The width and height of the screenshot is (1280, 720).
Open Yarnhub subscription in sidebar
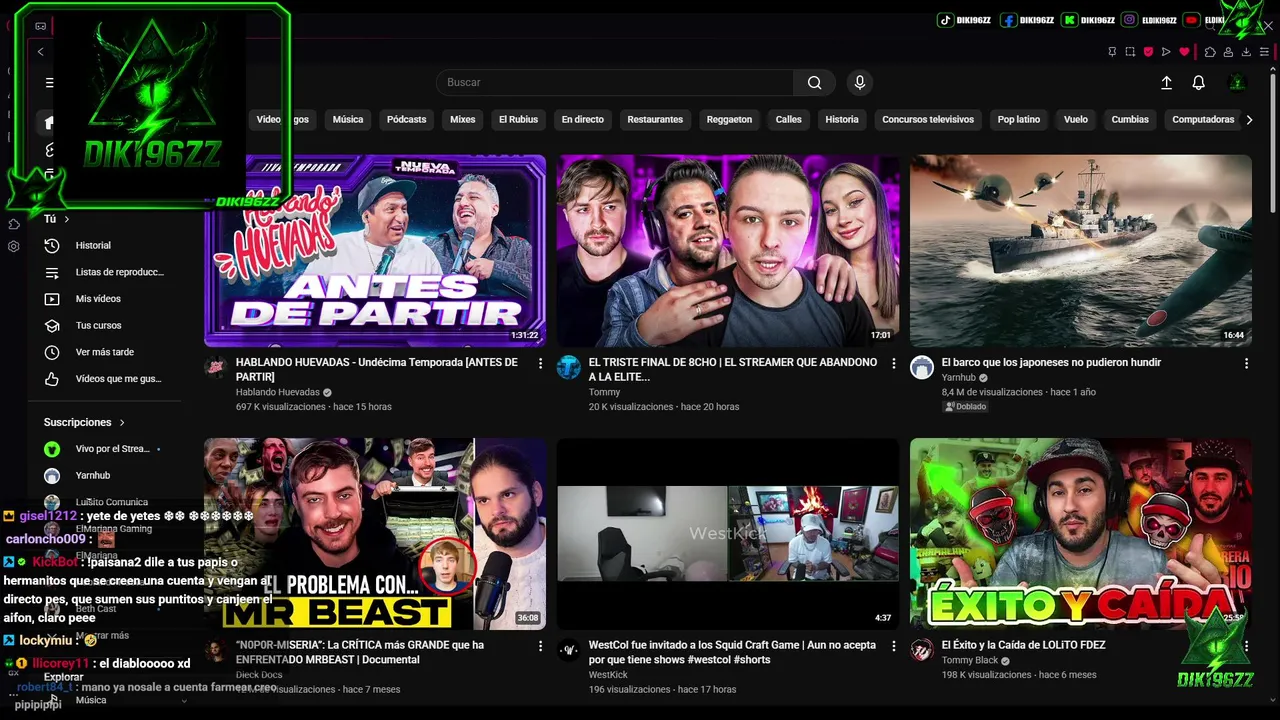click(x=93, y=476)
